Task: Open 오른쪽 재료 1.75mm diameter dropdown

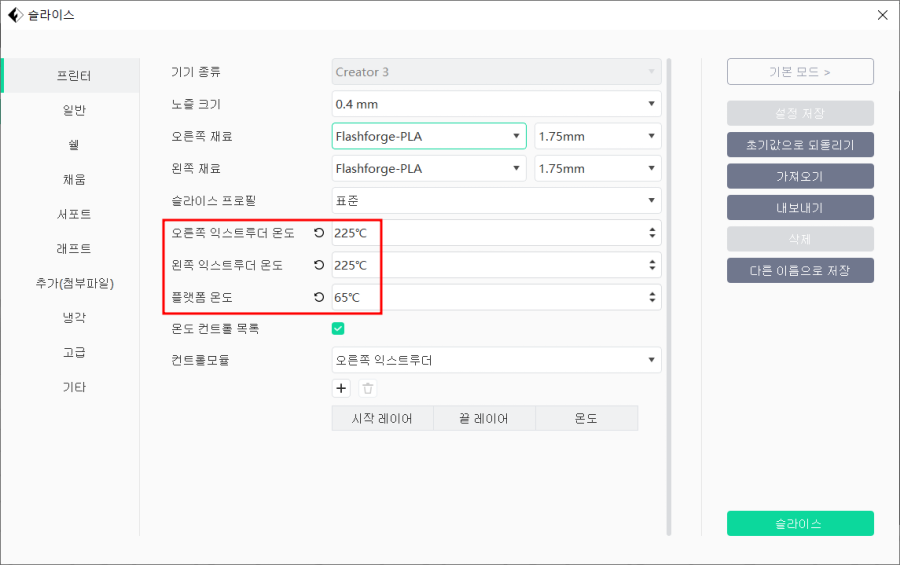Action: point(598,136)
